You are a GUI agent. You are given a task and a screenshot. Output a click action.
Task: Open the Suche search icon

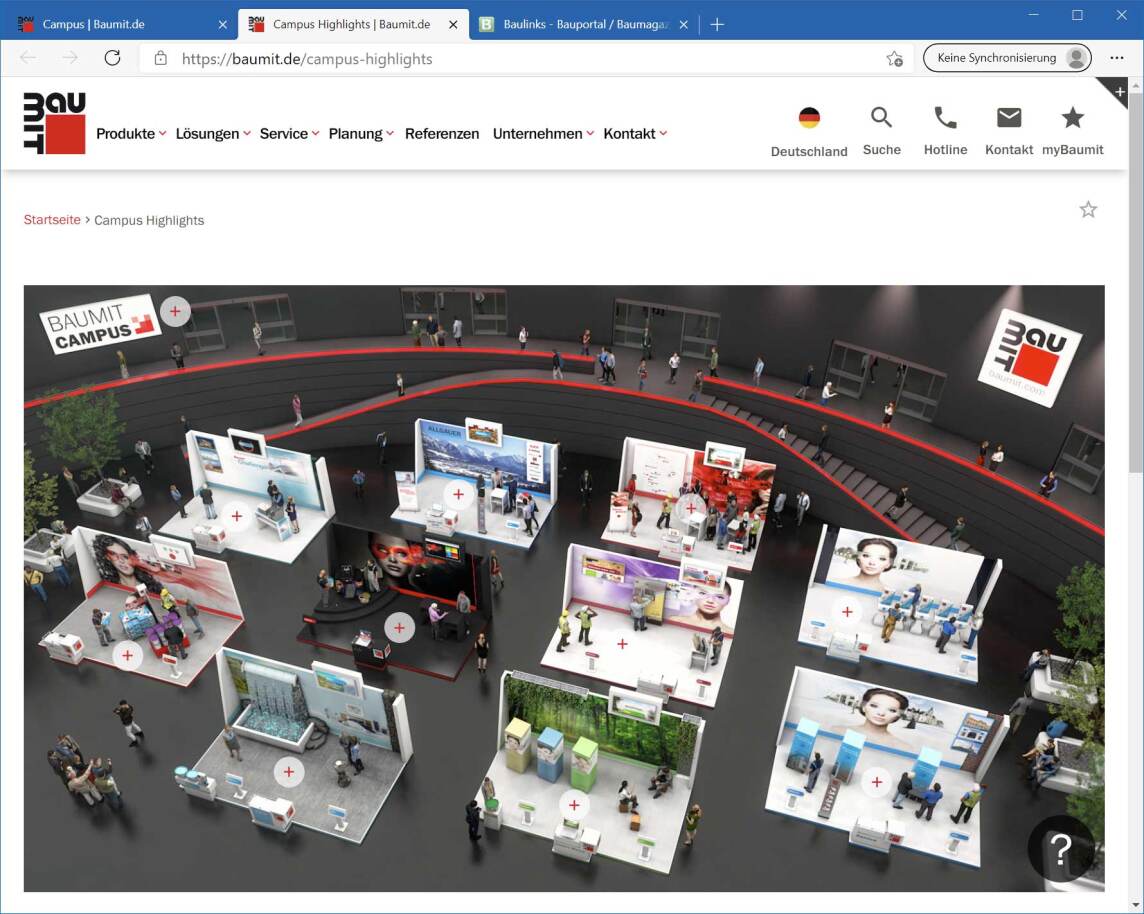tap(881, 117)
